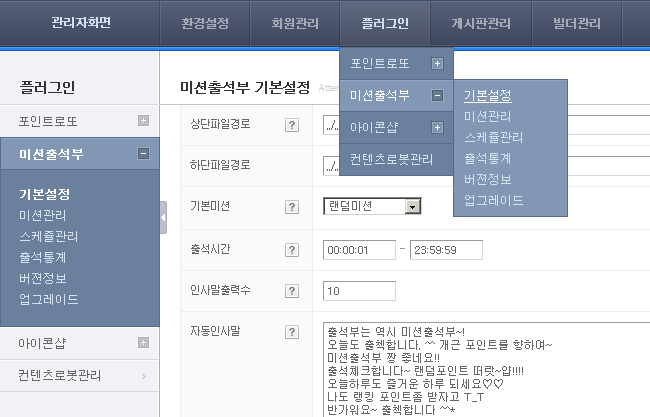
Task: Click help icon next to 하단파일경로
Action: click(292, 166)
